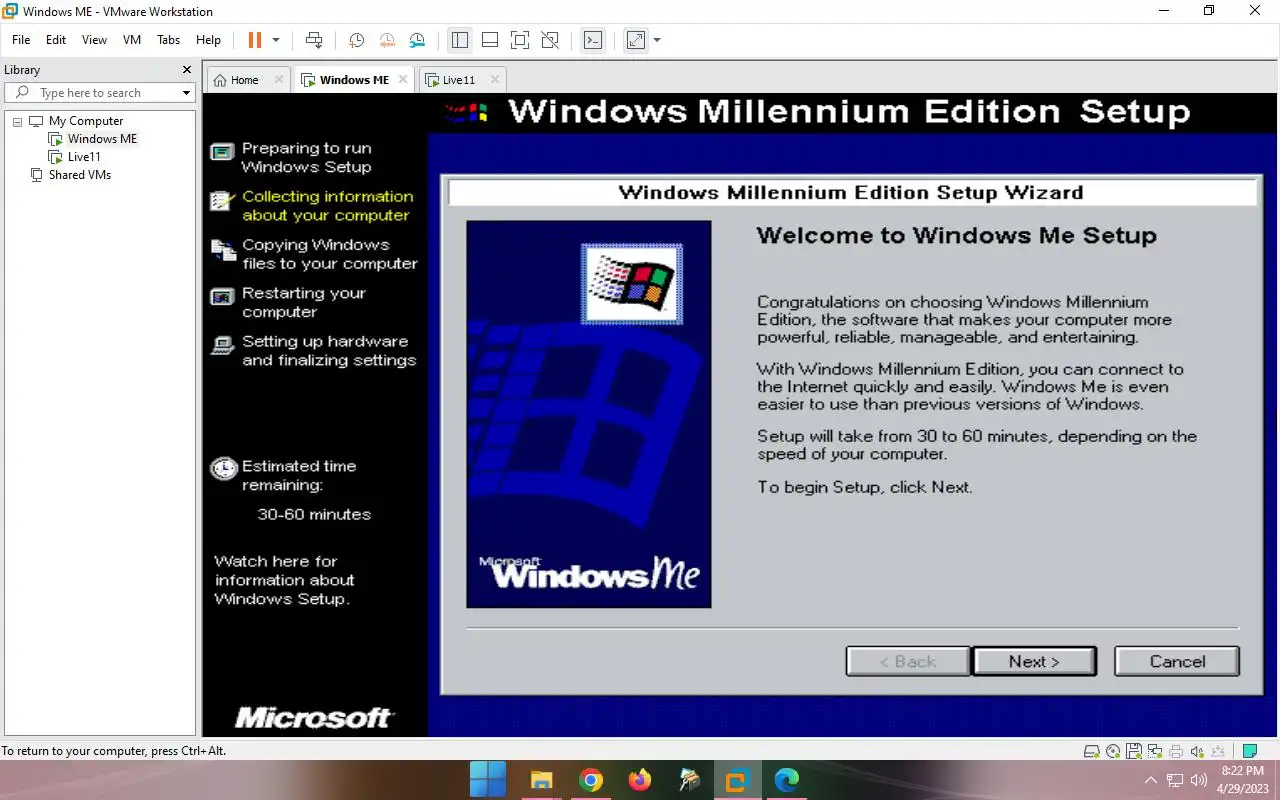Click the estimated time clock icon
The image size is (1280, 800).
(224, 468)
